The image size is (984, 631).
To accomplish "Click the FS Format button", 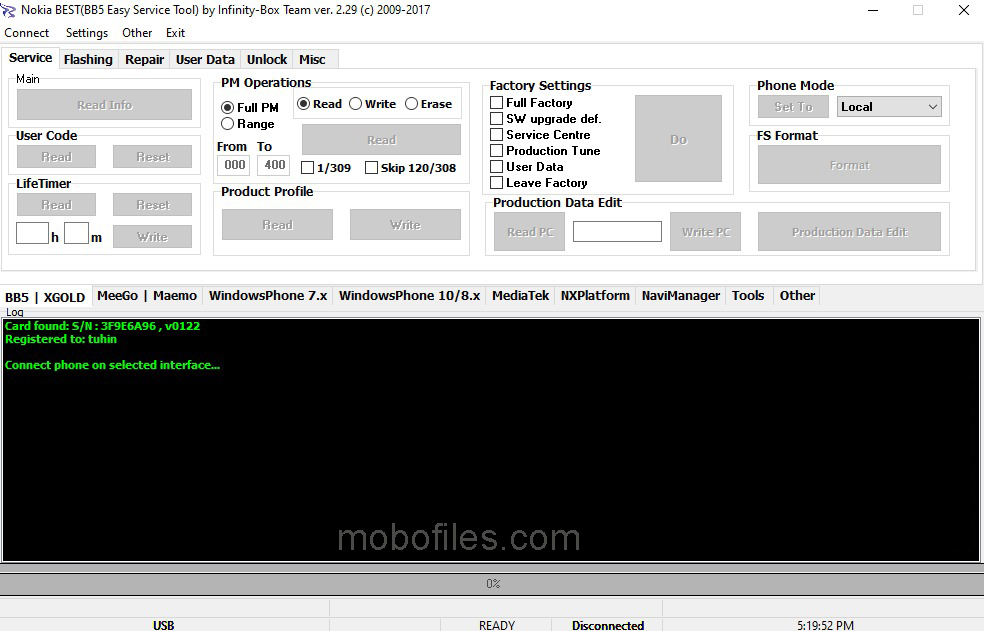I will point(849,165).
